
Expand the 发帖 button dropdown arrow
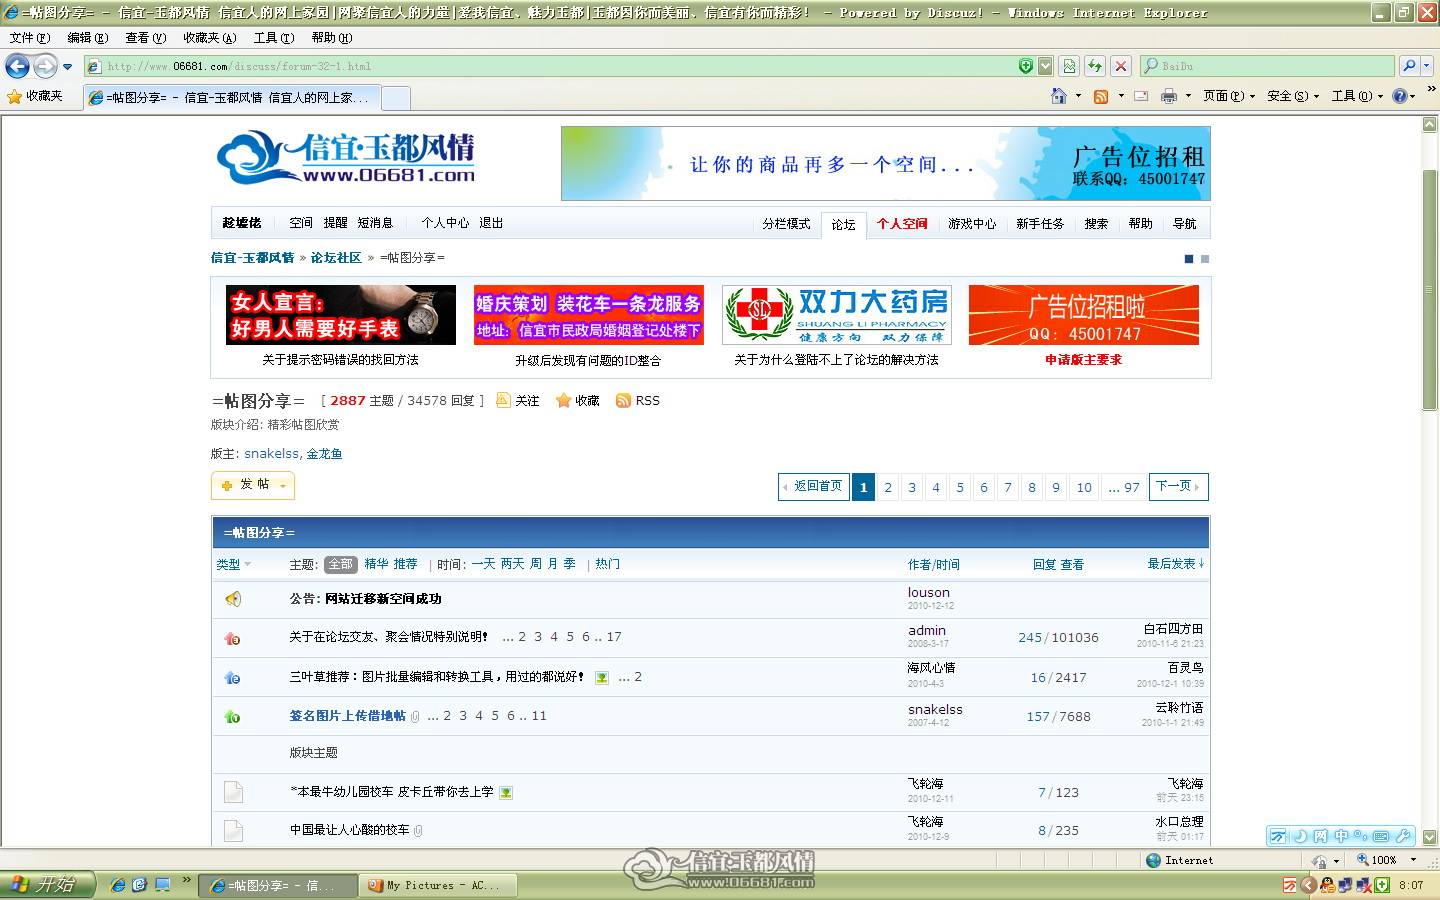(283, 486)
